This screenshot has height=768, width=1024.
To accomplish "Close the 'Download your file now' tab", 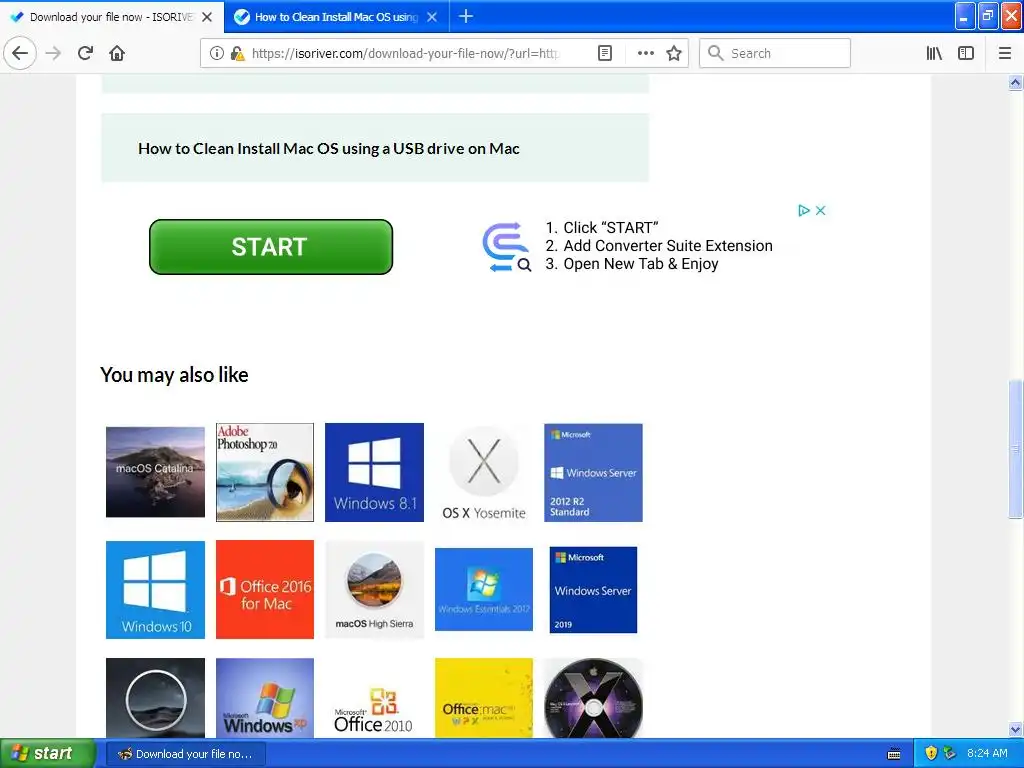I will pos(207,17).
